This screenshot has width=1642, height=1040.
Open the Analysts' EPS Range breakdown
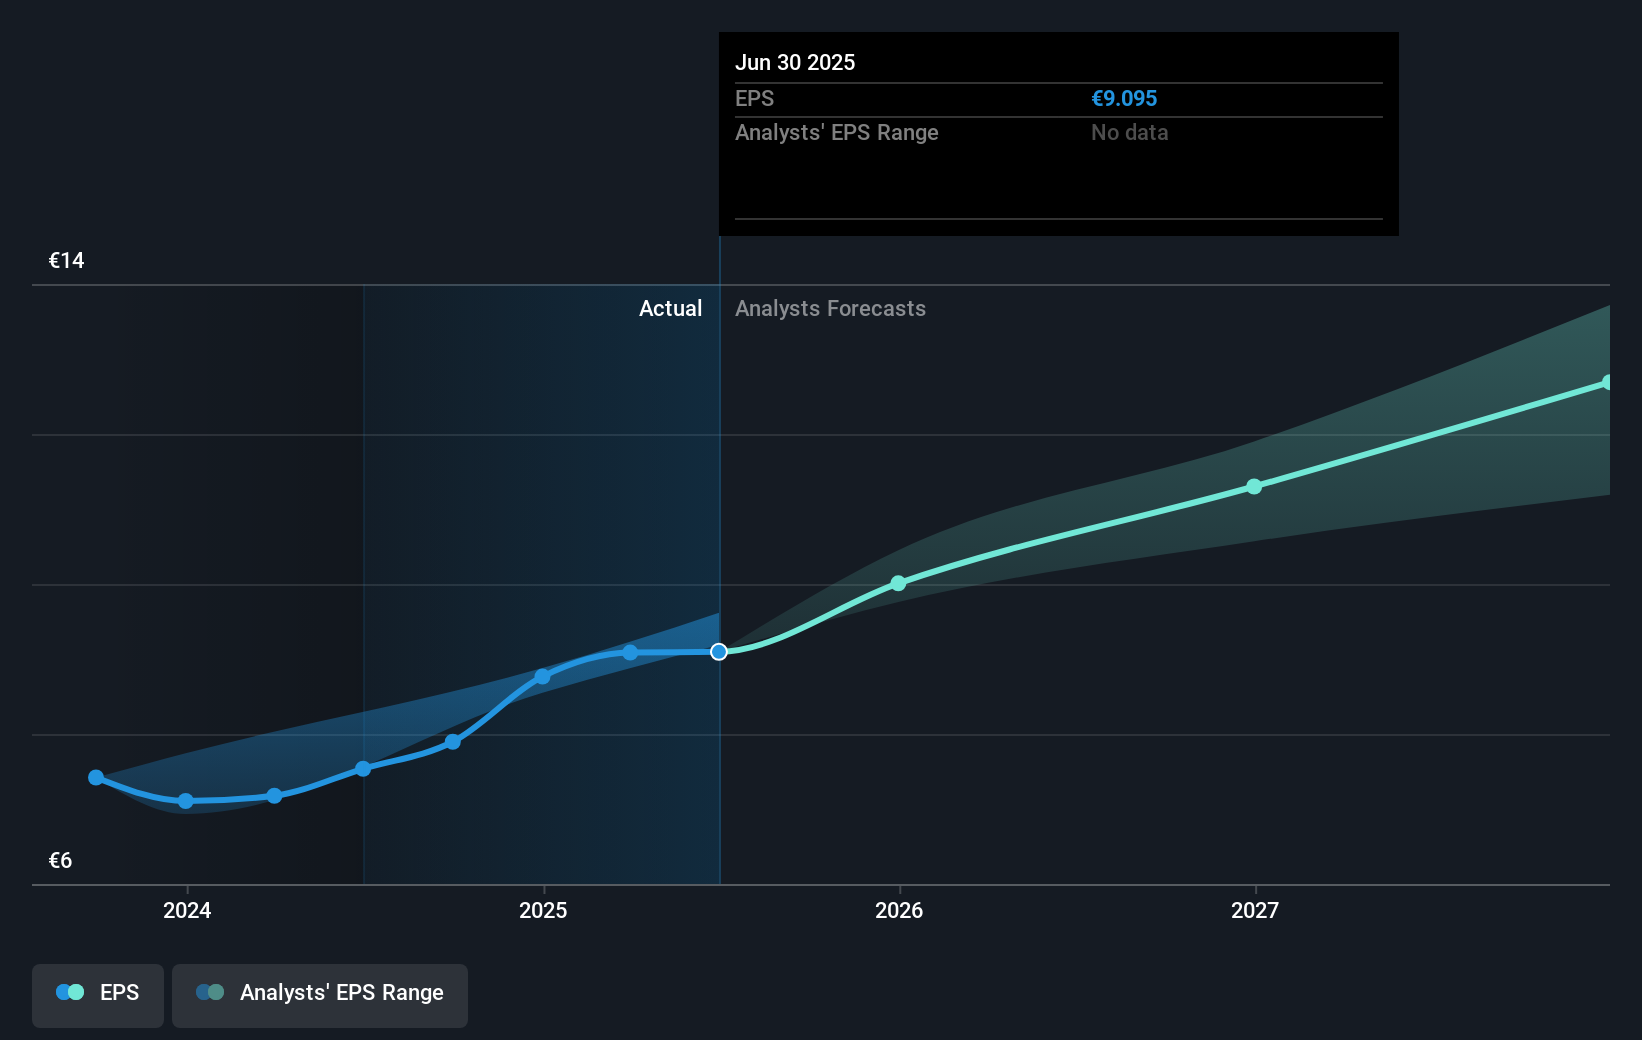[836, 132]
